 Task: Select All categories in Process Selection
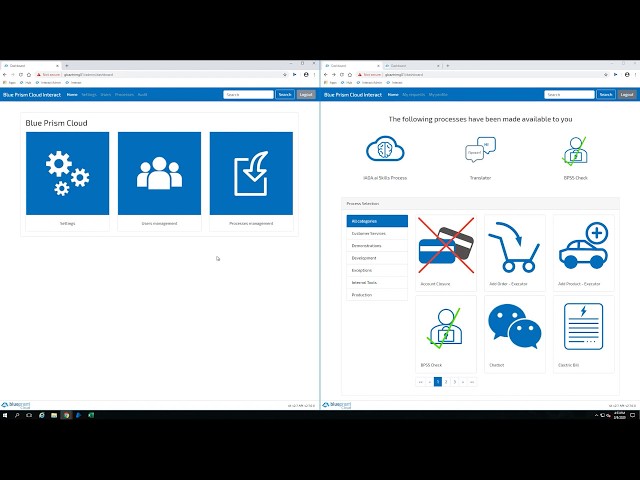click(x=377, y=221)
